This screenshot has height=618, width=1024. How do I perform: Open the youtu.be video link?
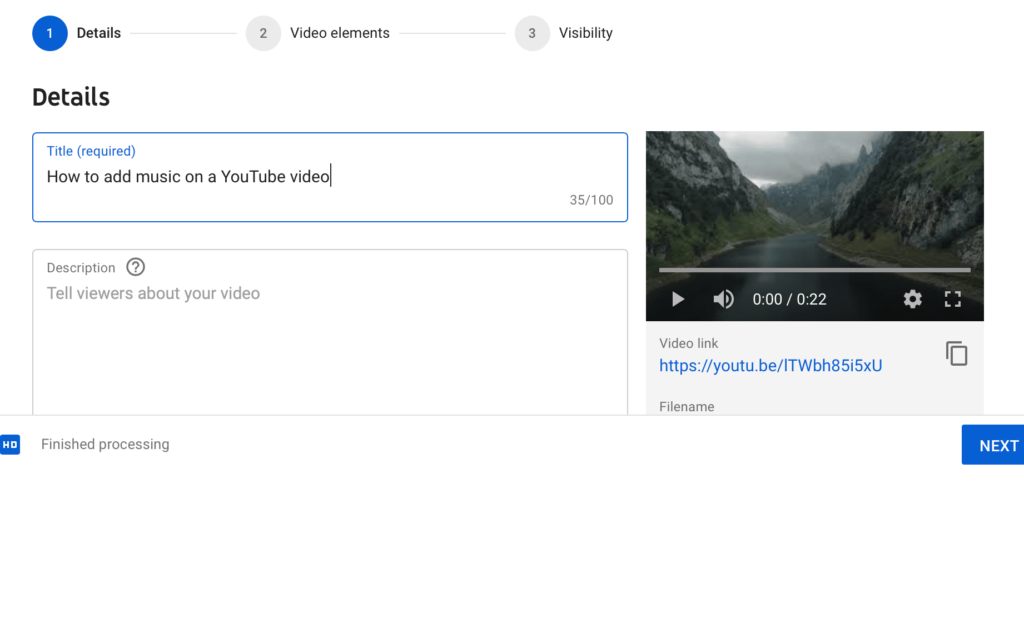pyautogui.click(x=771, y=365)
